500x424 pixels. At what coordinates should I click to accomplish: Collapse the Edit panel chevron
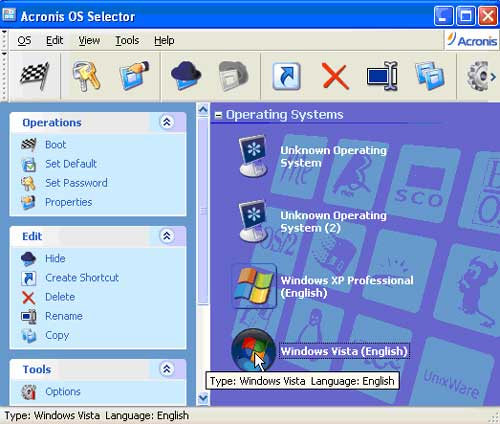pyautogui.click(x=167, y=236)
